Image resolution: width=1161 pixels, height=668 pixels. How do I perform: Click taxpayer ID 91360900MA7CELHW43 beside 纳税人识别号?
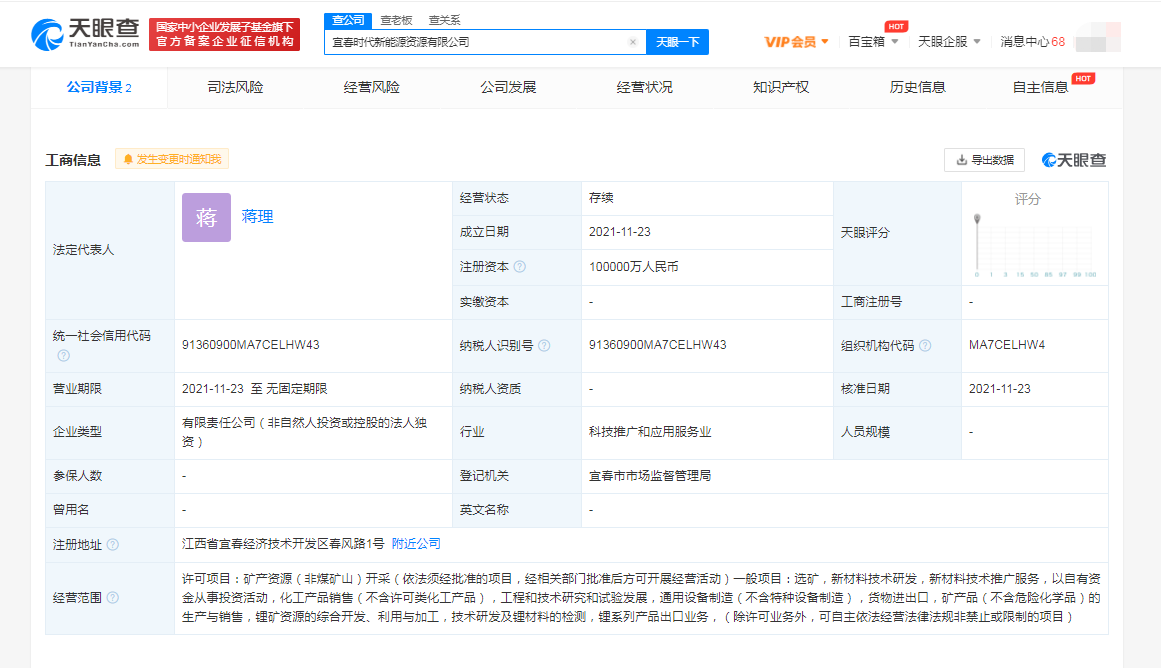(658, 345)
